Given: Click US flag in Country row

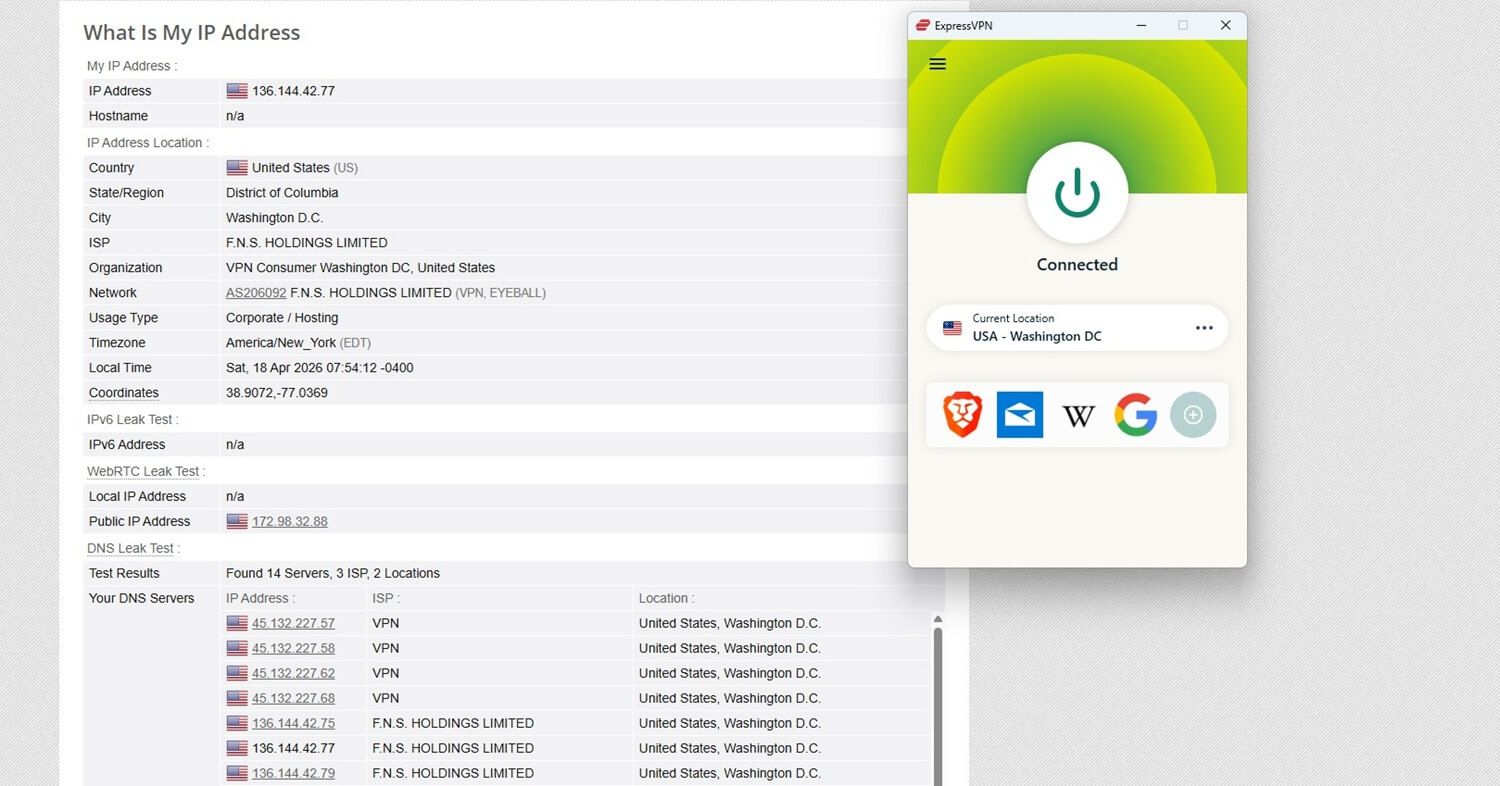Looking at the screenshot, I should click(237, 168).
